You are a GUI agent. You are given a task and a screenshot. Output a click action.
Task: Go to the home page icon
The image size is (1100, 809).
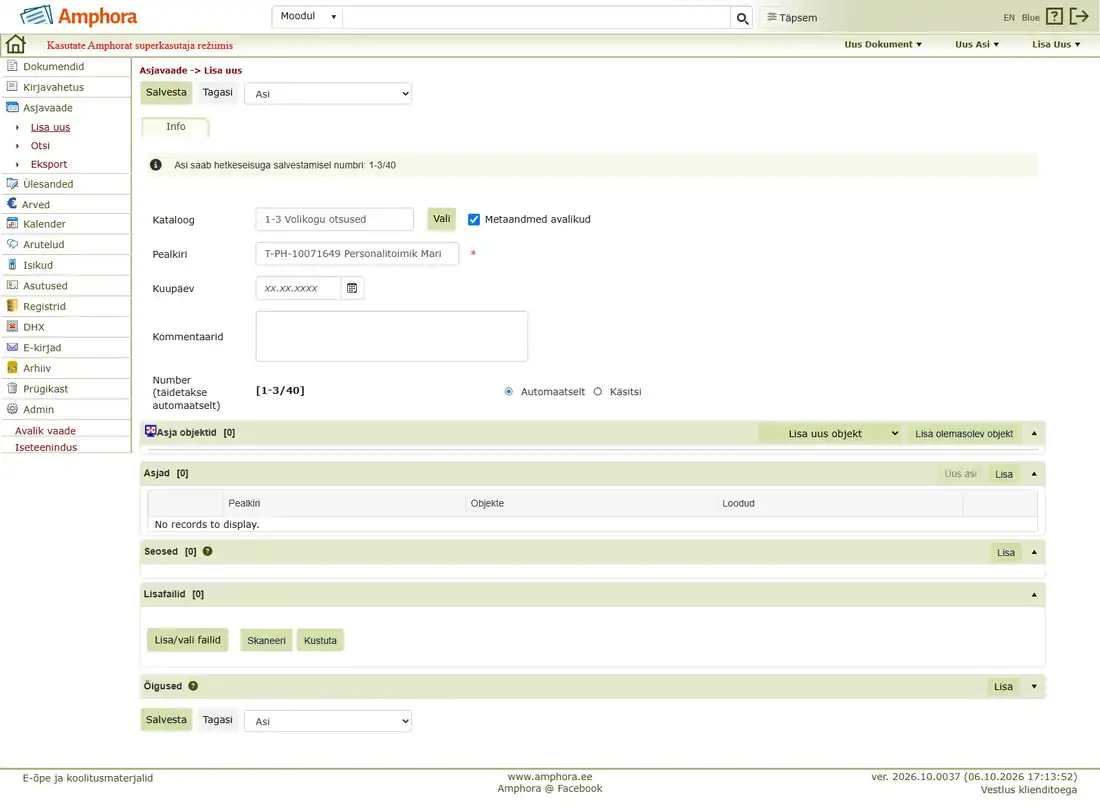click(x=15, y=44)
